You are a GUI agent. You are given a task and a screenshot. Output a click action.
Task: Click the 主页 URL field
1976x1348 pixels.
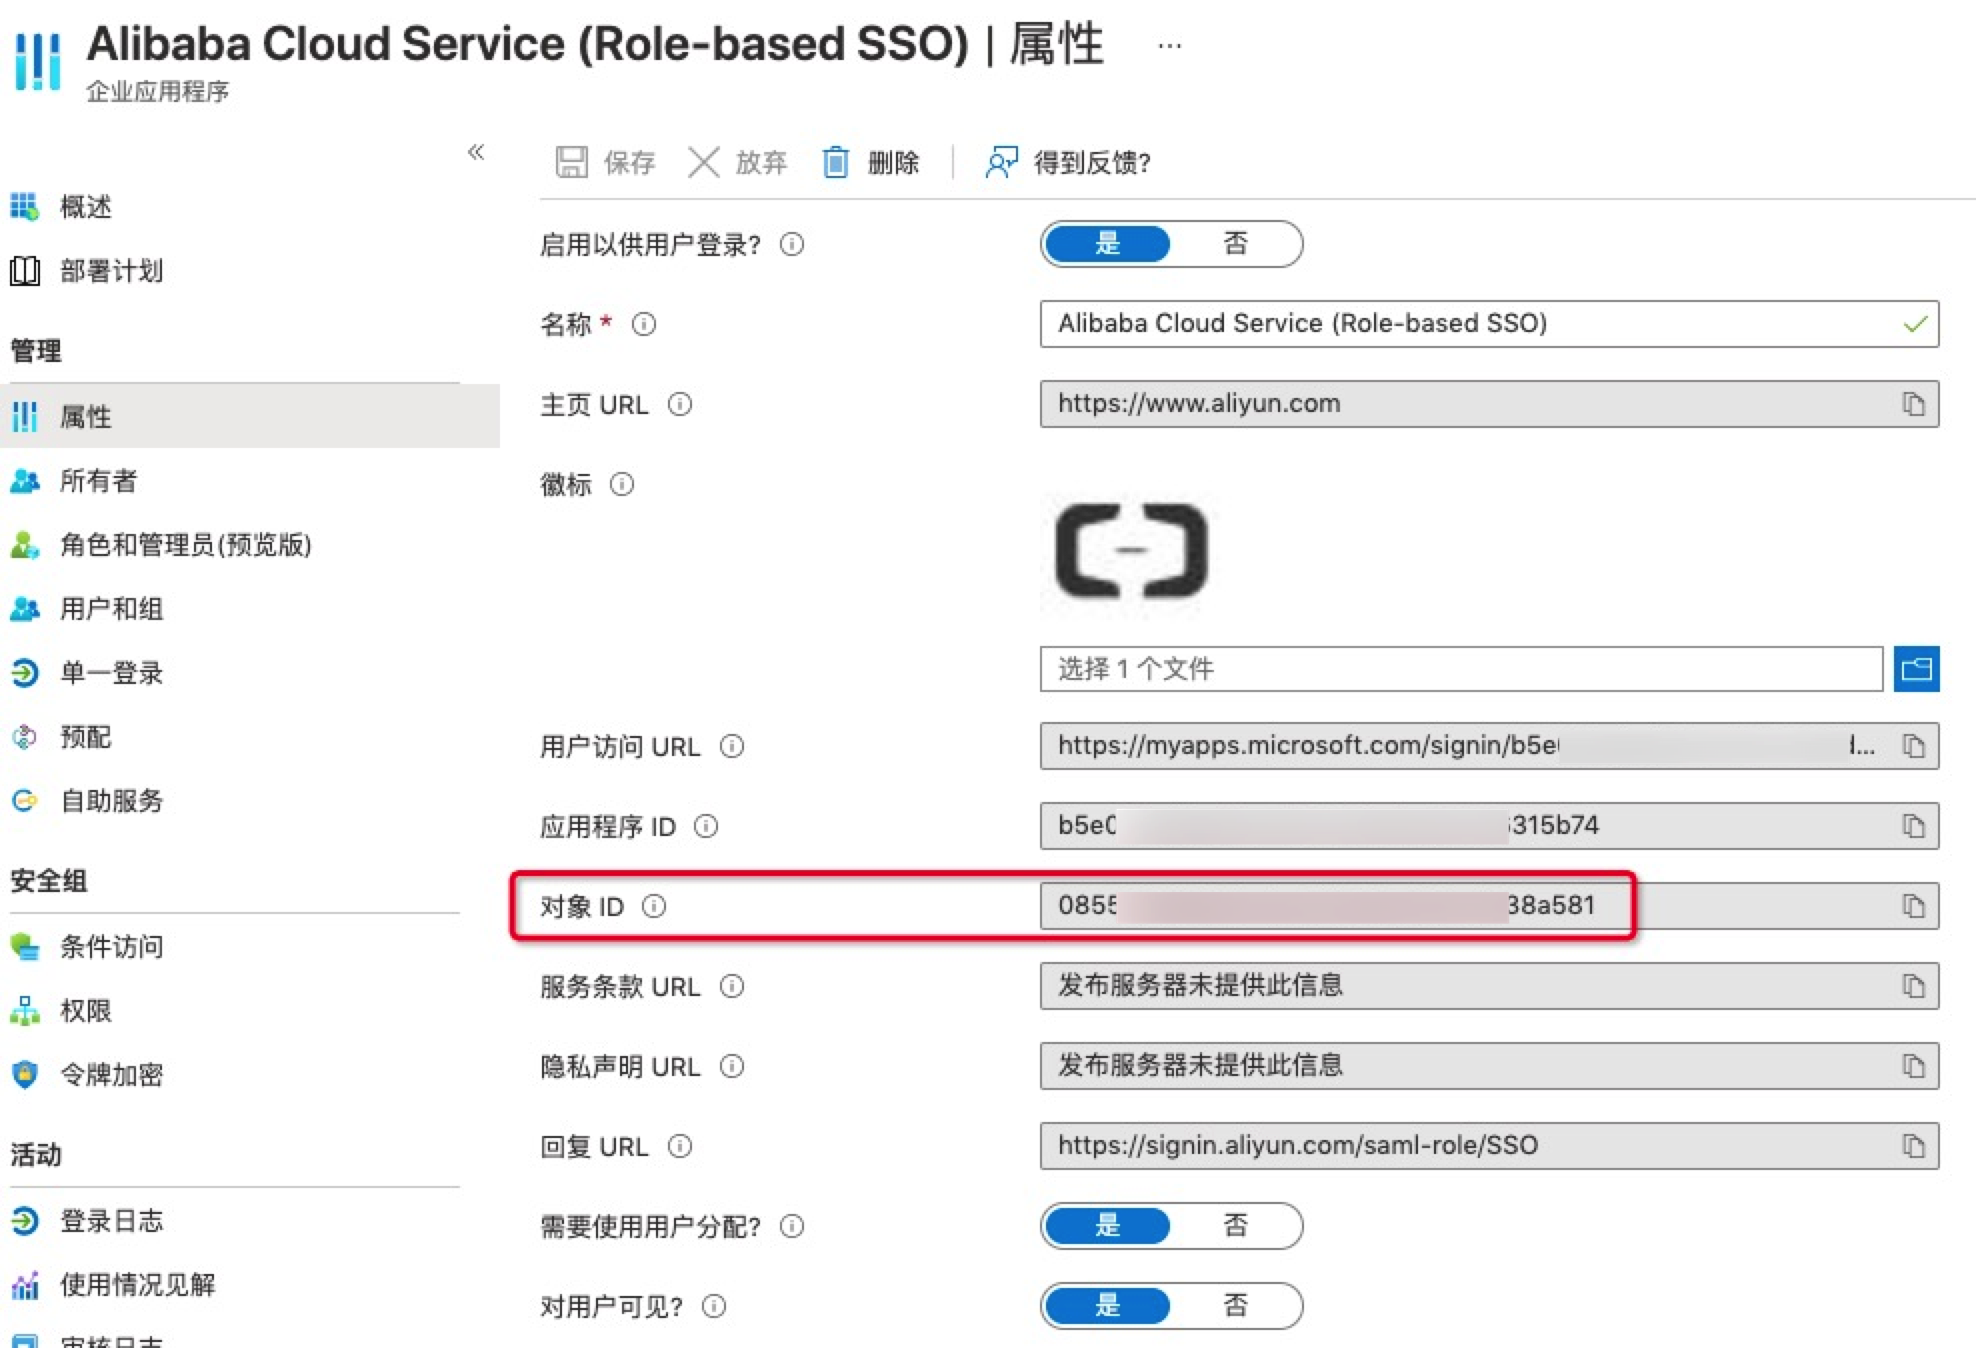point(1489,404)
